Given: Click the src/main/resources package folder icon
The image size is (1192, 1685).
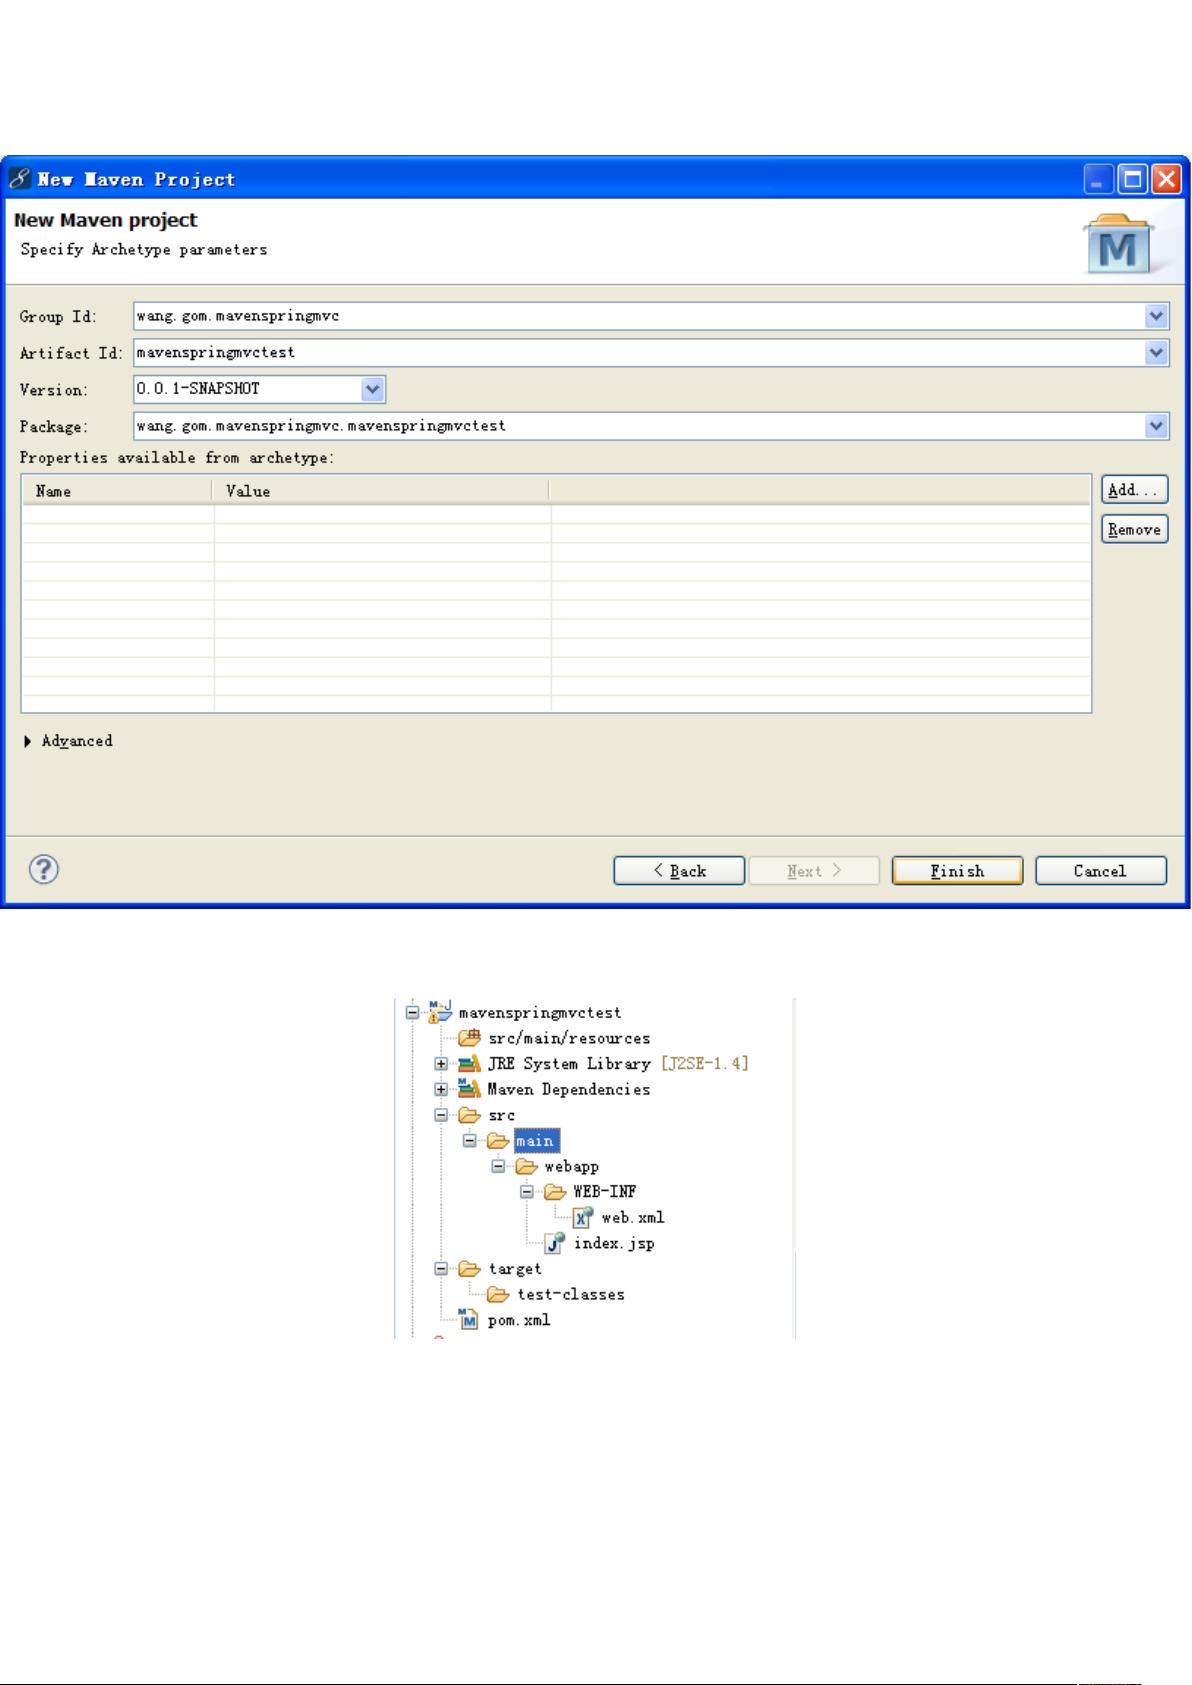Looking at the screenshot, I should point(469,1038).
